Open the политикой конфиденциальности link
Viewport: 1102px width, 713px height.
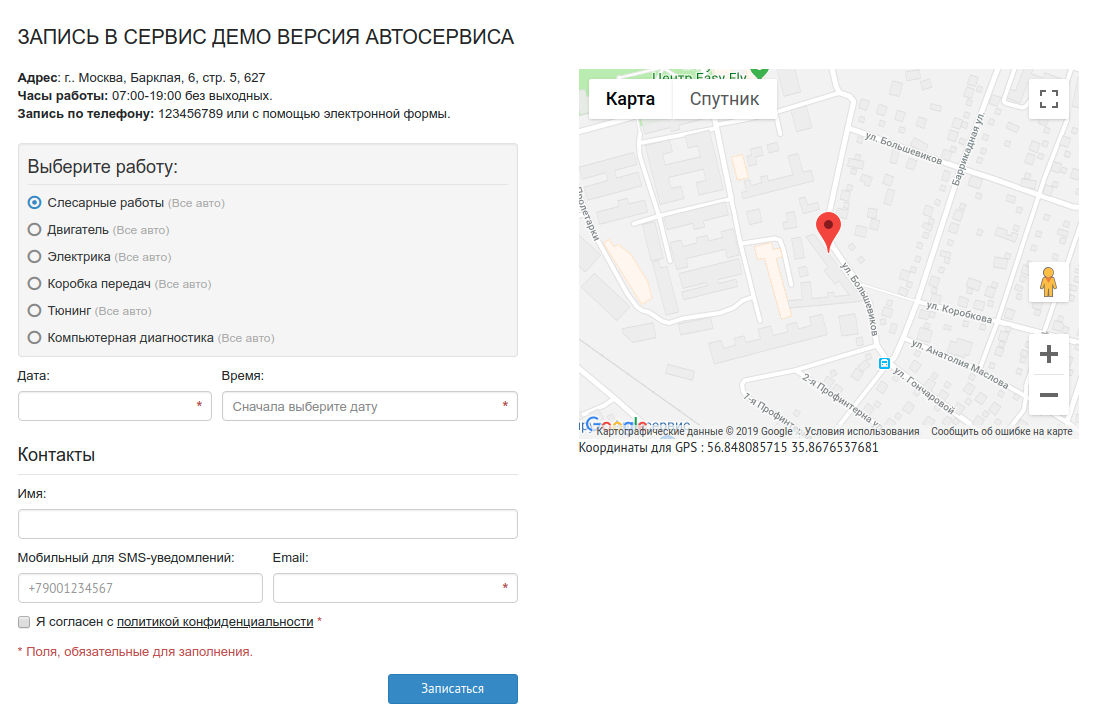tap(215, 622)
